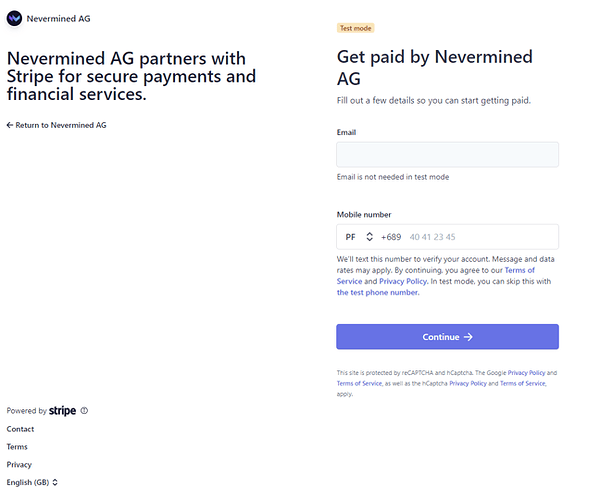Open Google Terms of Service link
Screen dimensions: 600x500
click(358, 383)
